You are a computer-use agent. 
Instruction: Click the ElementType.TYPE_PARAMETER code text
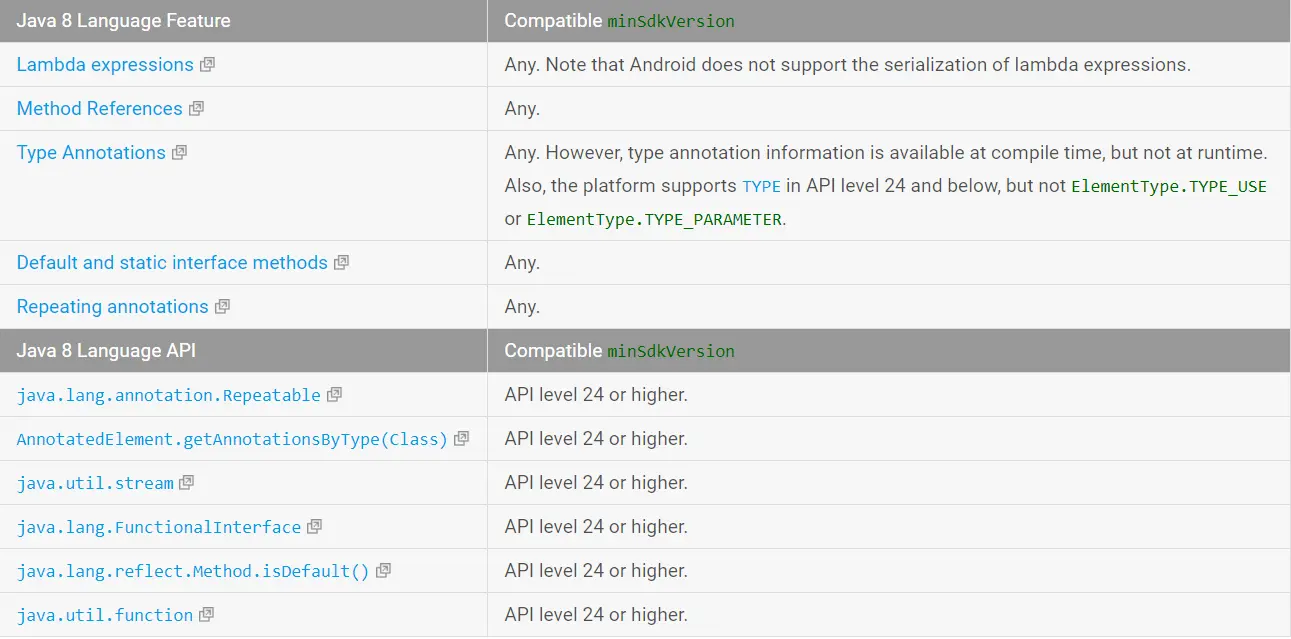(654, 219)
